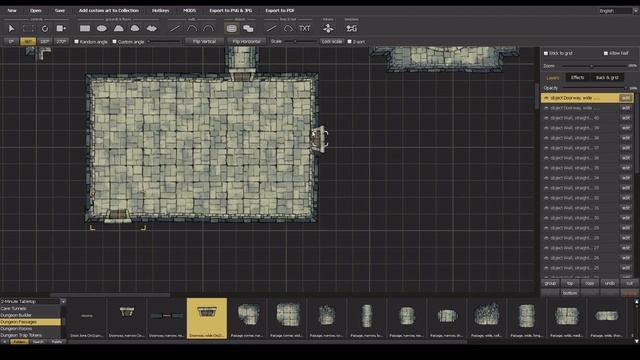Viewport: 640px width, 360px height.
Task: Click Export to PNG & JPG
Action: tap(231, 11)
